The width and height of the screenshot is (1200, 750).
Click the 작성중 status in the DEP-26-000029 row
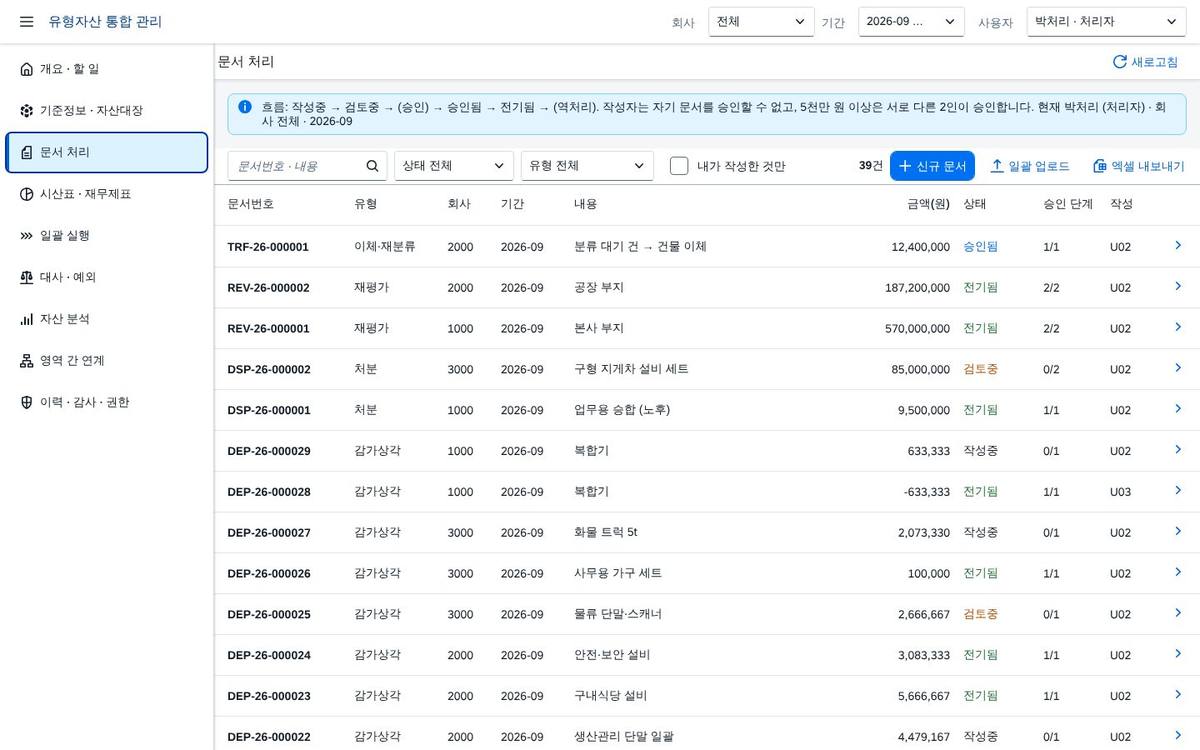[x=980, y=451]
